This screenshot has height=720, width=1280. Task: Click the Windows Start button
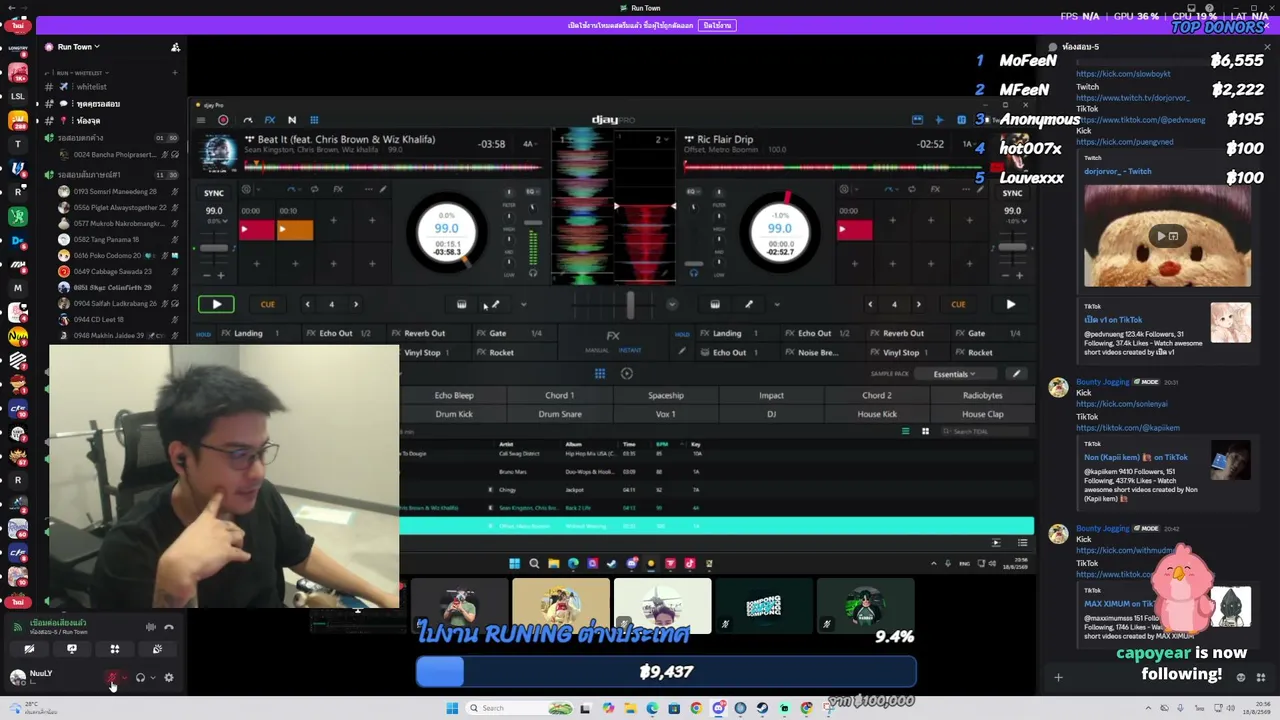pyautogui.click(x=452, y=708)
